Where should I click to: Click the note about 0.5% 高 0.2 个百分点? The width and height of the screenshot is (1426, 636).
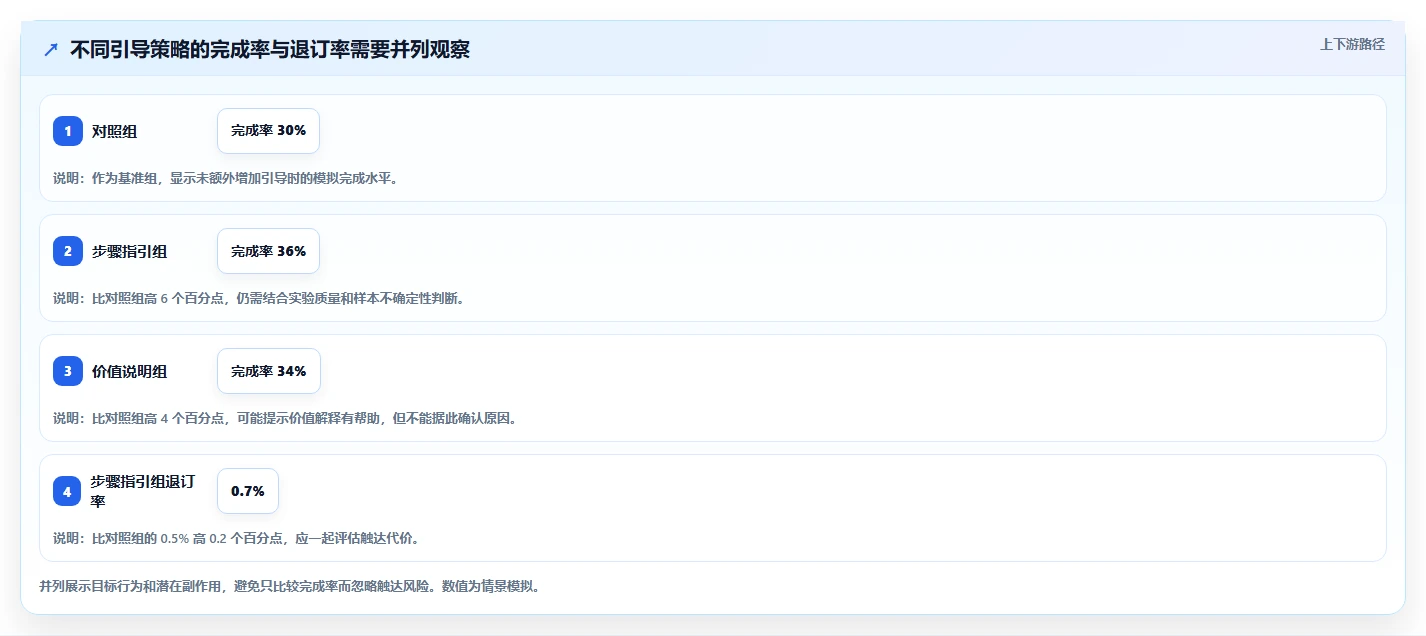tap(236, 538)
